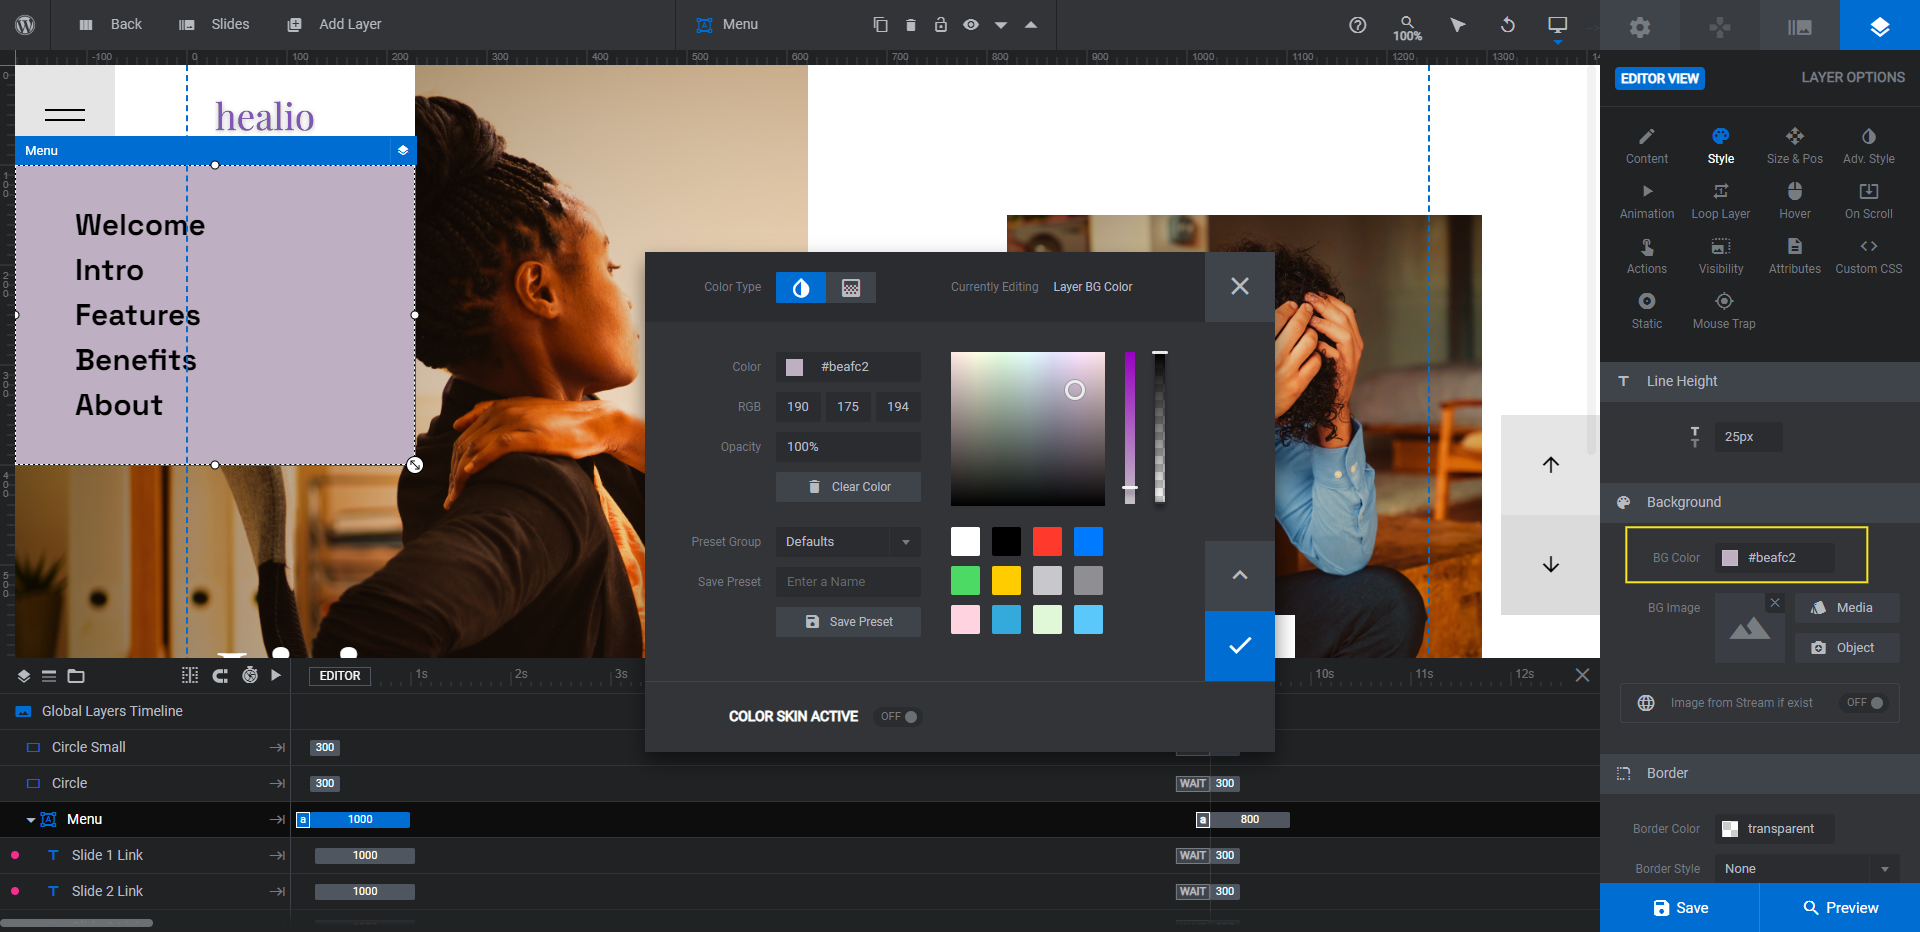
Task: Click the trash delete layer icon
Action: click(x=911, y=24)
